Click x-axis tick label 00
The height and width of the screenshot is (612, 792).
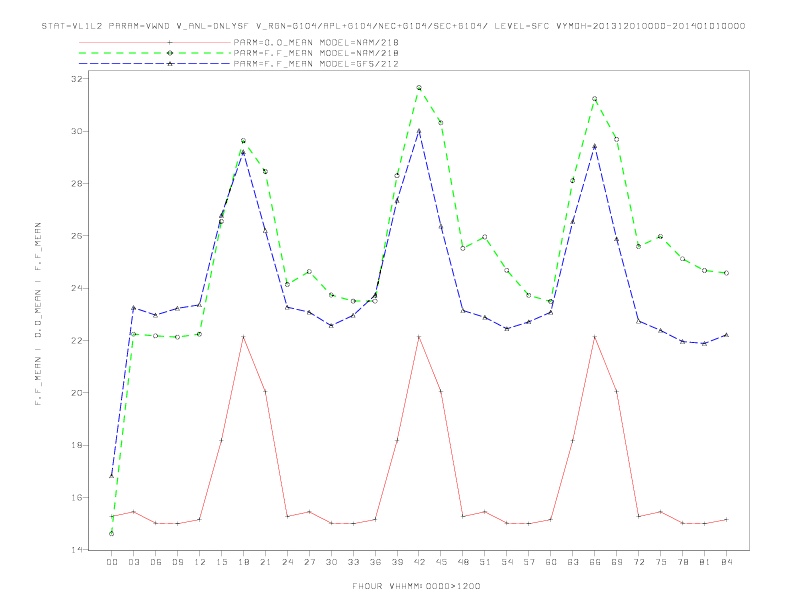(112, 562)
